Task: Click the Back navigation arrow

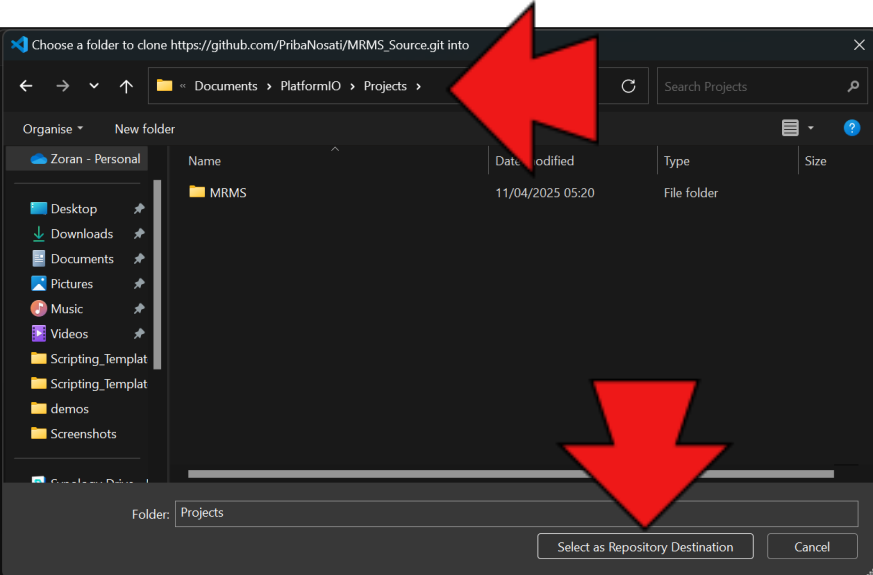Action: click(26, 86)
